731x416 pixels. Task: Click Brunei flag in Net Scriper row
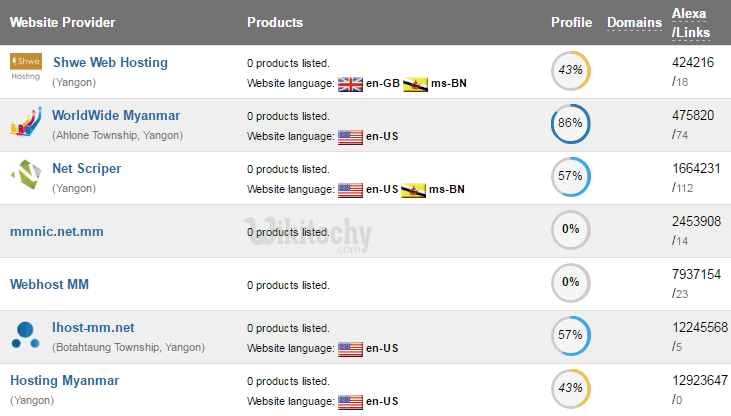click(415, 189)
